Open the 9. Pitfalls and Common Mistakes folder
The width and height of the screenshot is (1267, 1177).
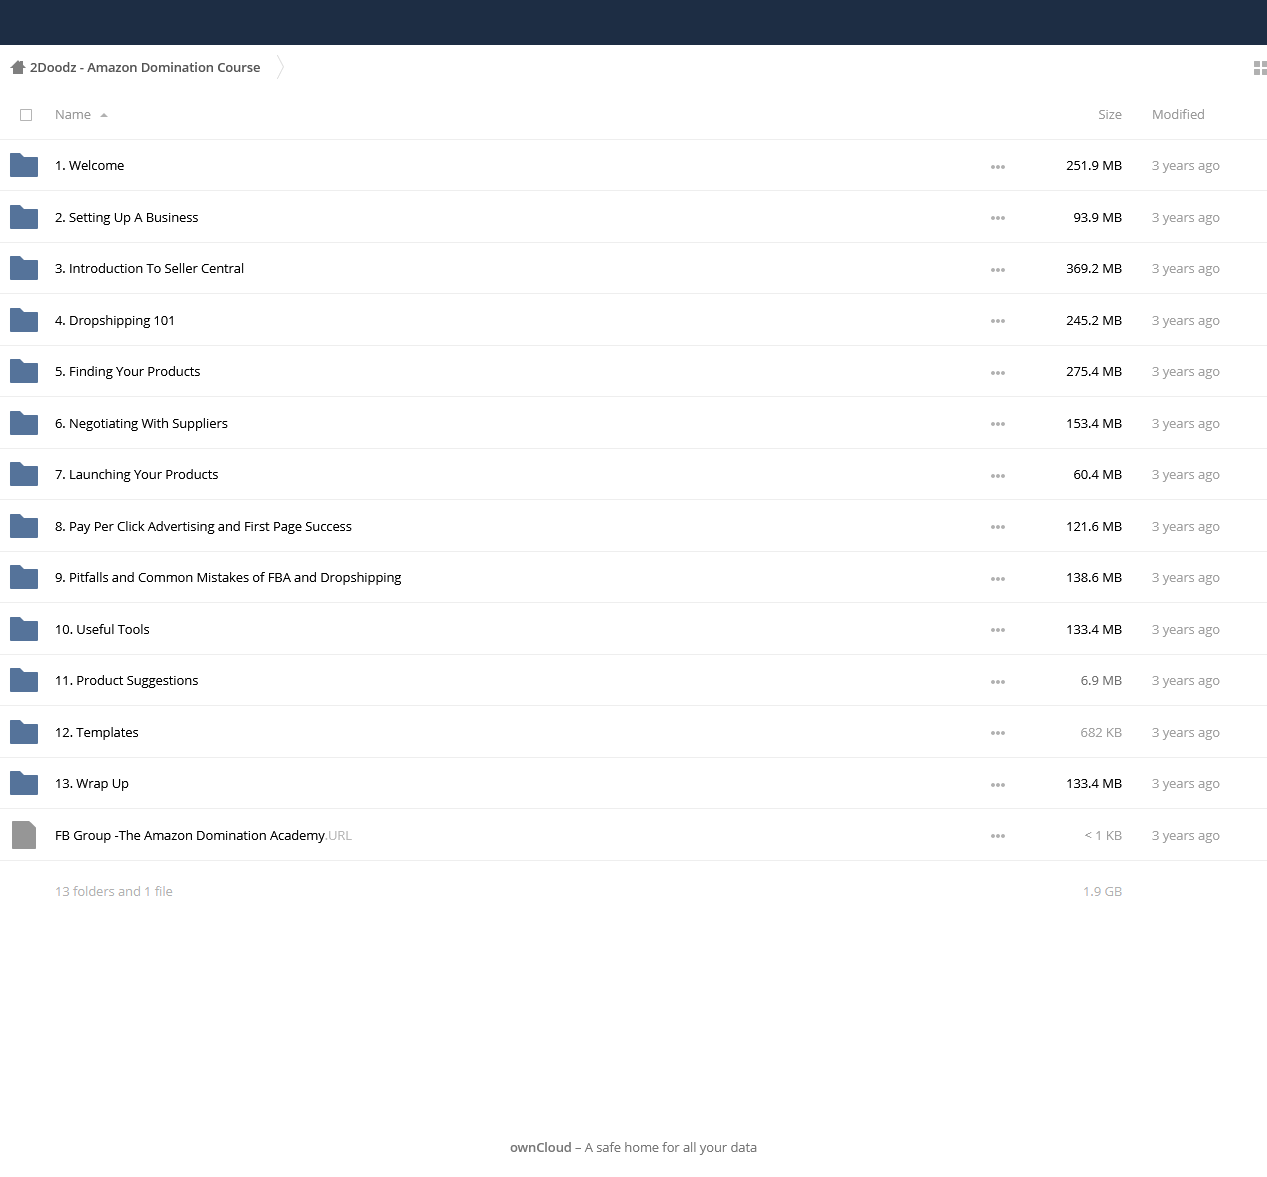pyautogui.click(x=228, y=578)
